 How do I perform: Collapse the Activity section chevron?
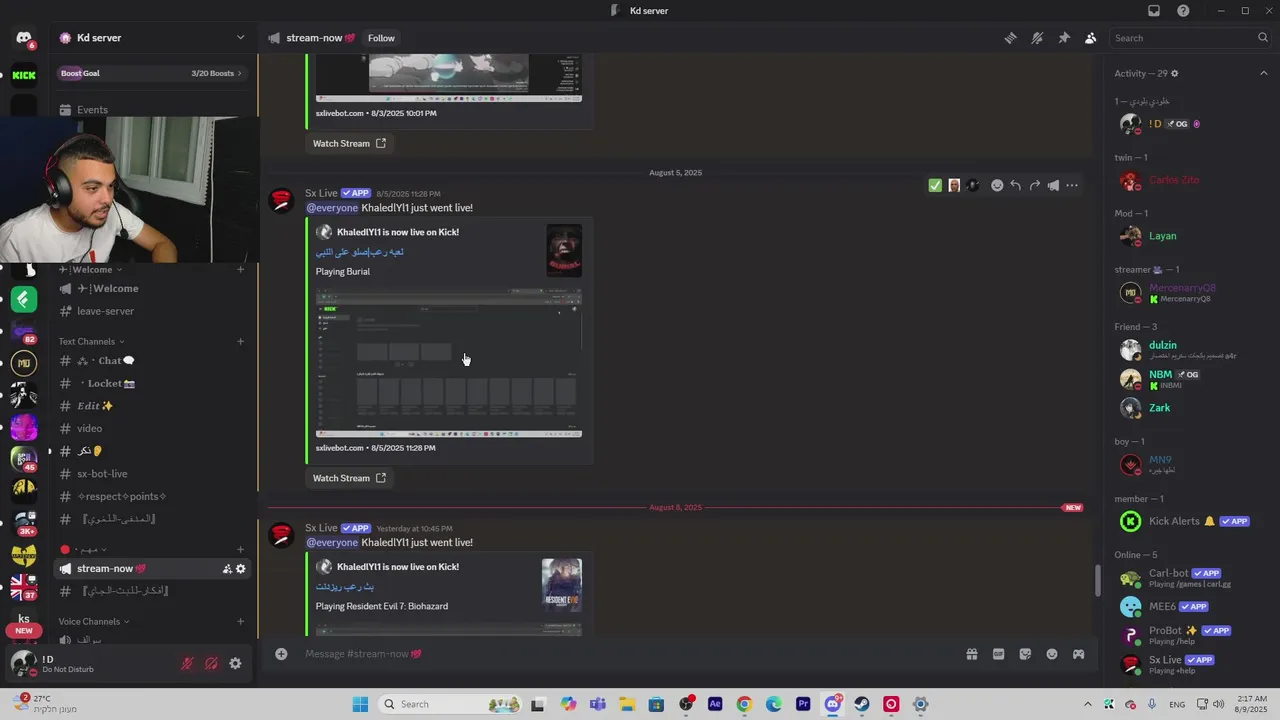click(x=1263, y=73)
